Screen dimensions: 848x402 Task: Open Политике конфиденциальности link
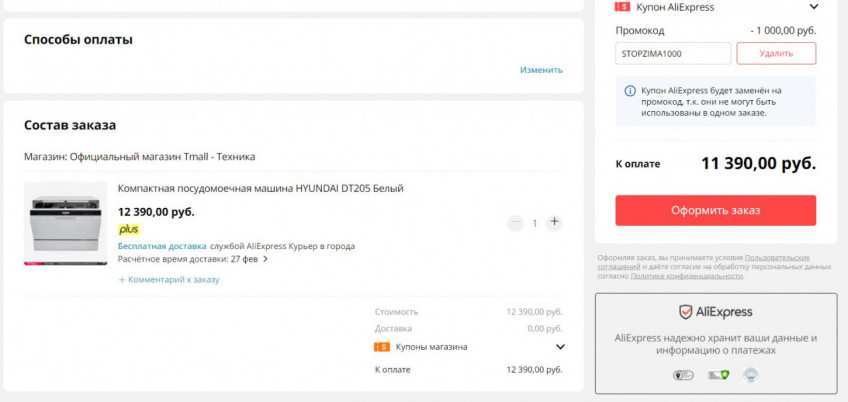tap(687, 276)
